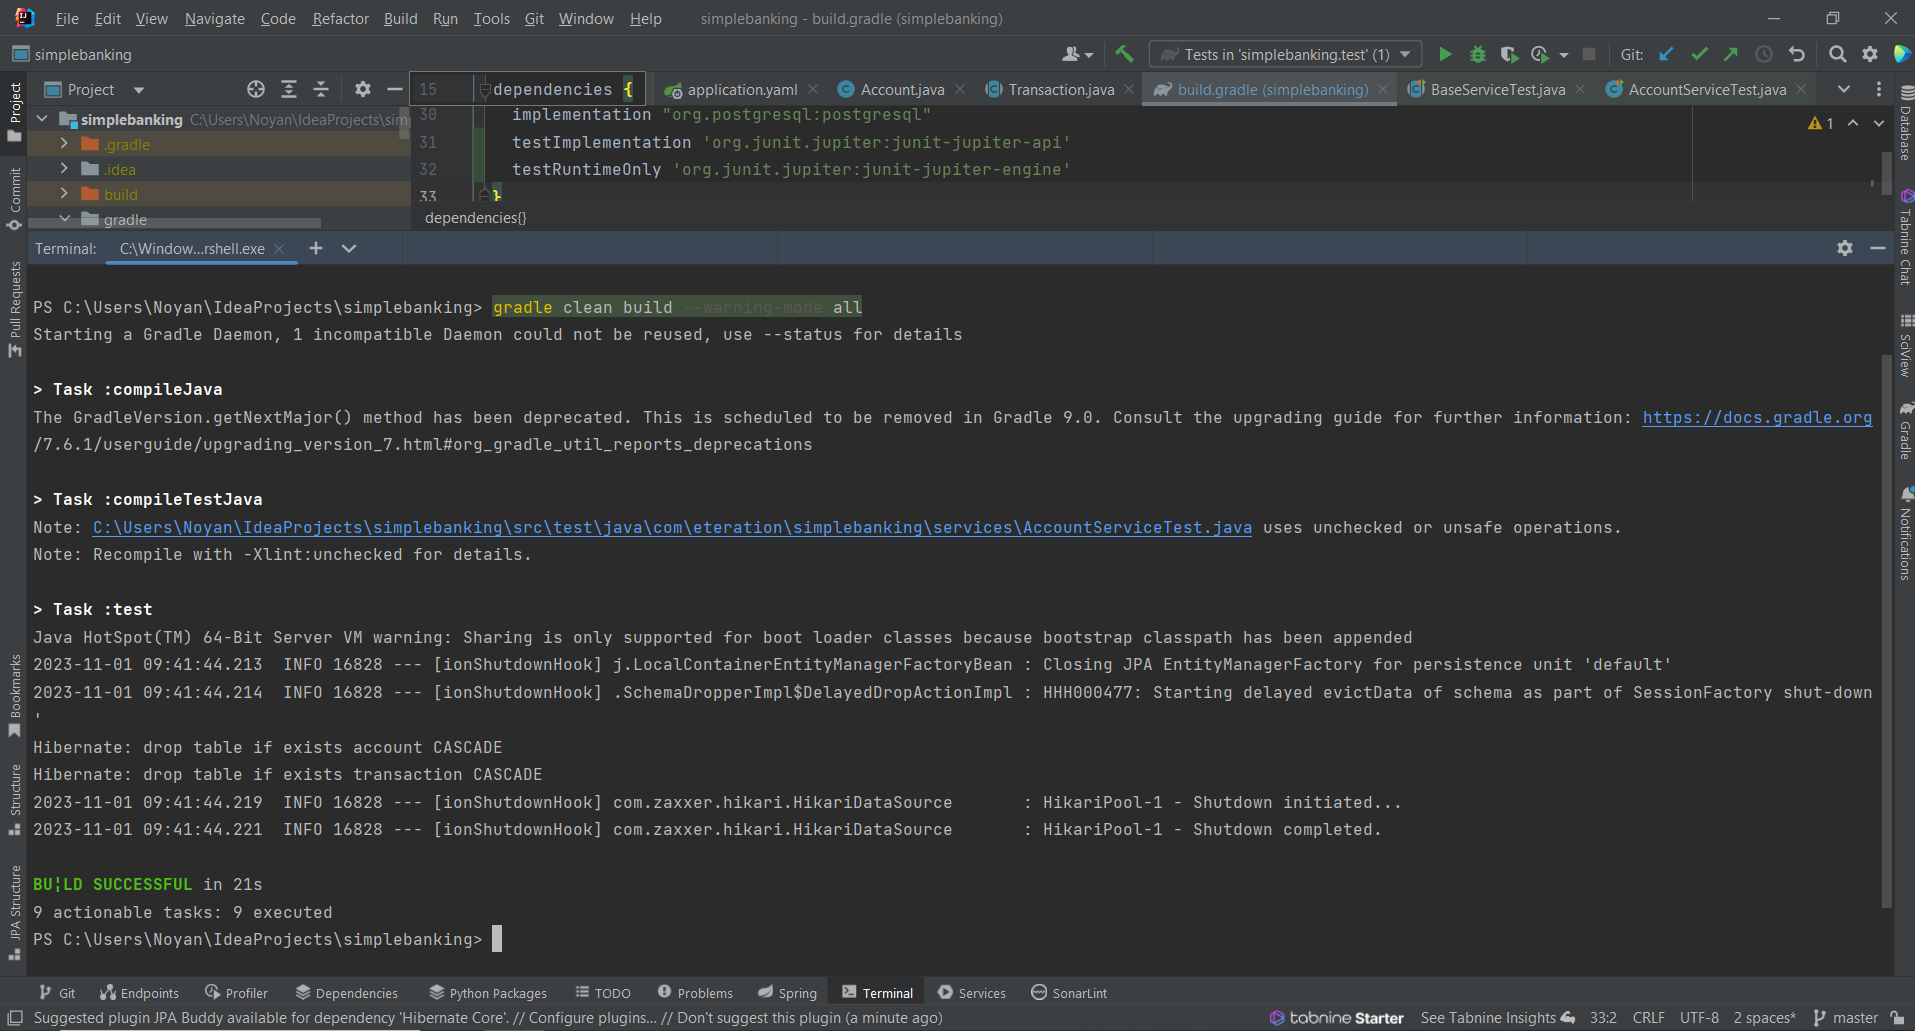Open Database tool window on right sidebar
The height and width of the screenshot is (1031, 1915).
click(1905, 124)
